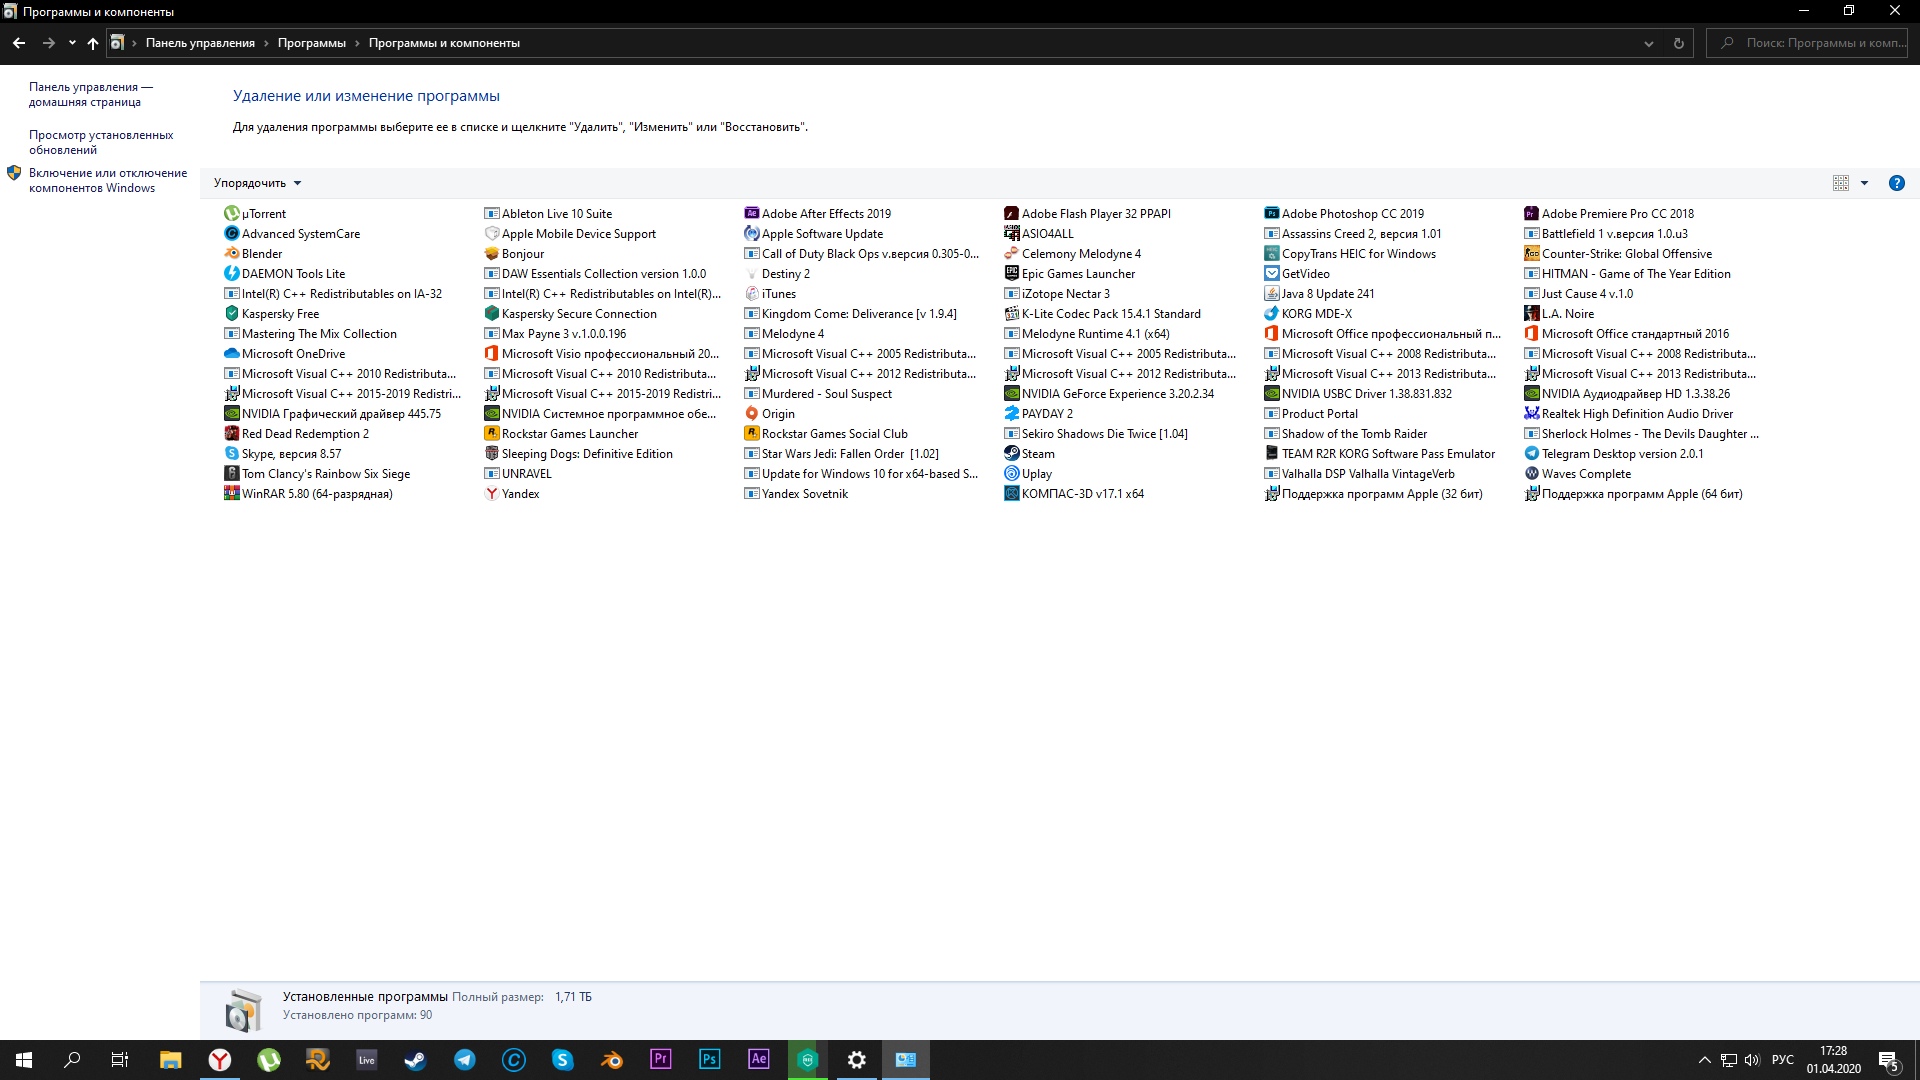
Task: Expand the address bar history dropdown
Action: tap(1648, 43)
